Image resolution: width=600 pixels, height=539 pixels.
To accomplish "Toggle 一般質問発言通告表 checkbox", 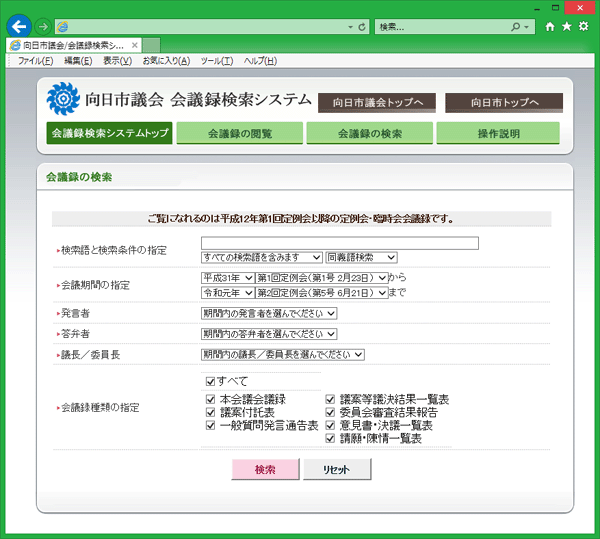I will click(210, 425).
